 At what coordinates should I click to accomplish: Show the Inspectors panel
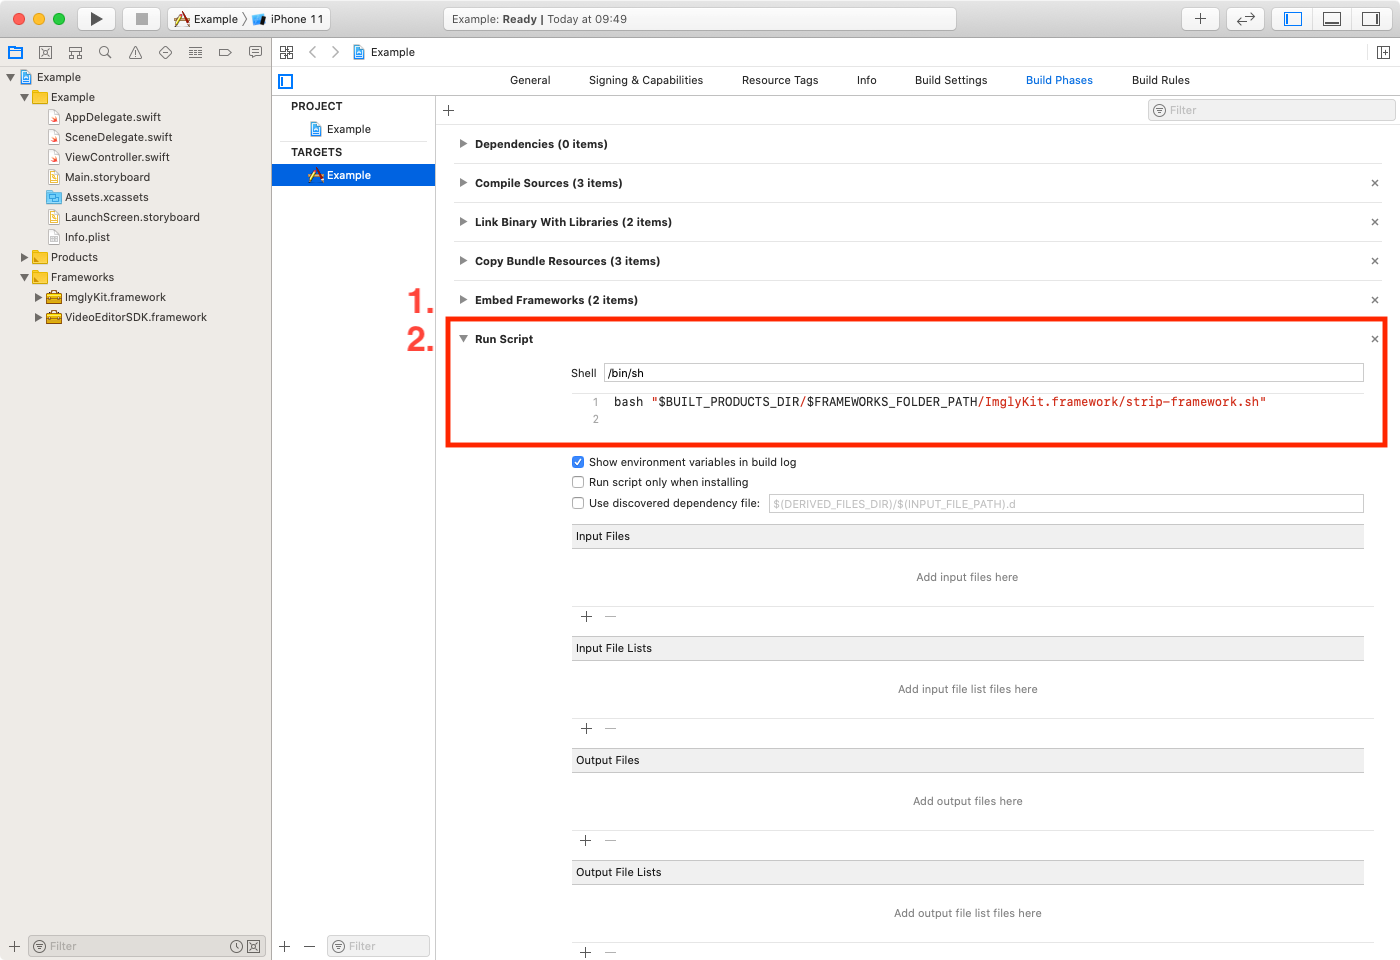[1371, 19]
